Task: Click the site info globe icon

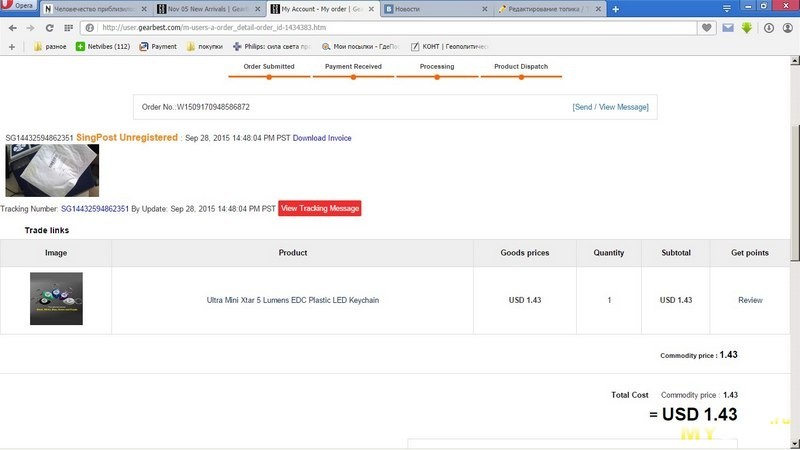Action: coord(90,28)
